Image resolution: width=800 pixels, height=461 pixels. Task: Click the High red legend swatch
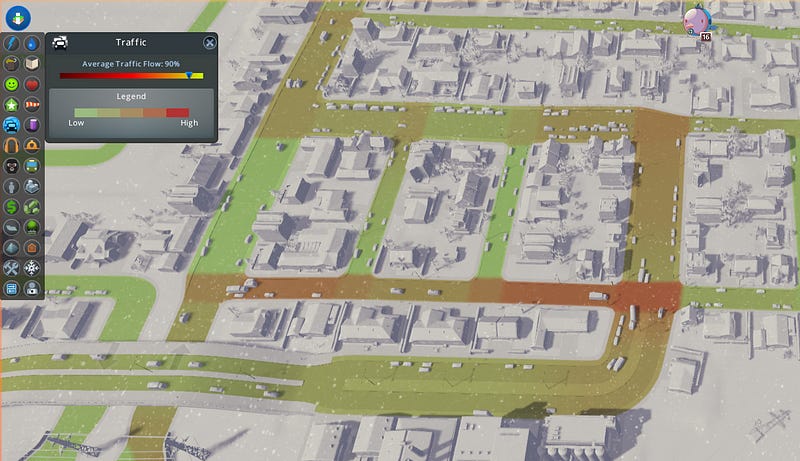pyautogui.click(x=178, y=113)
